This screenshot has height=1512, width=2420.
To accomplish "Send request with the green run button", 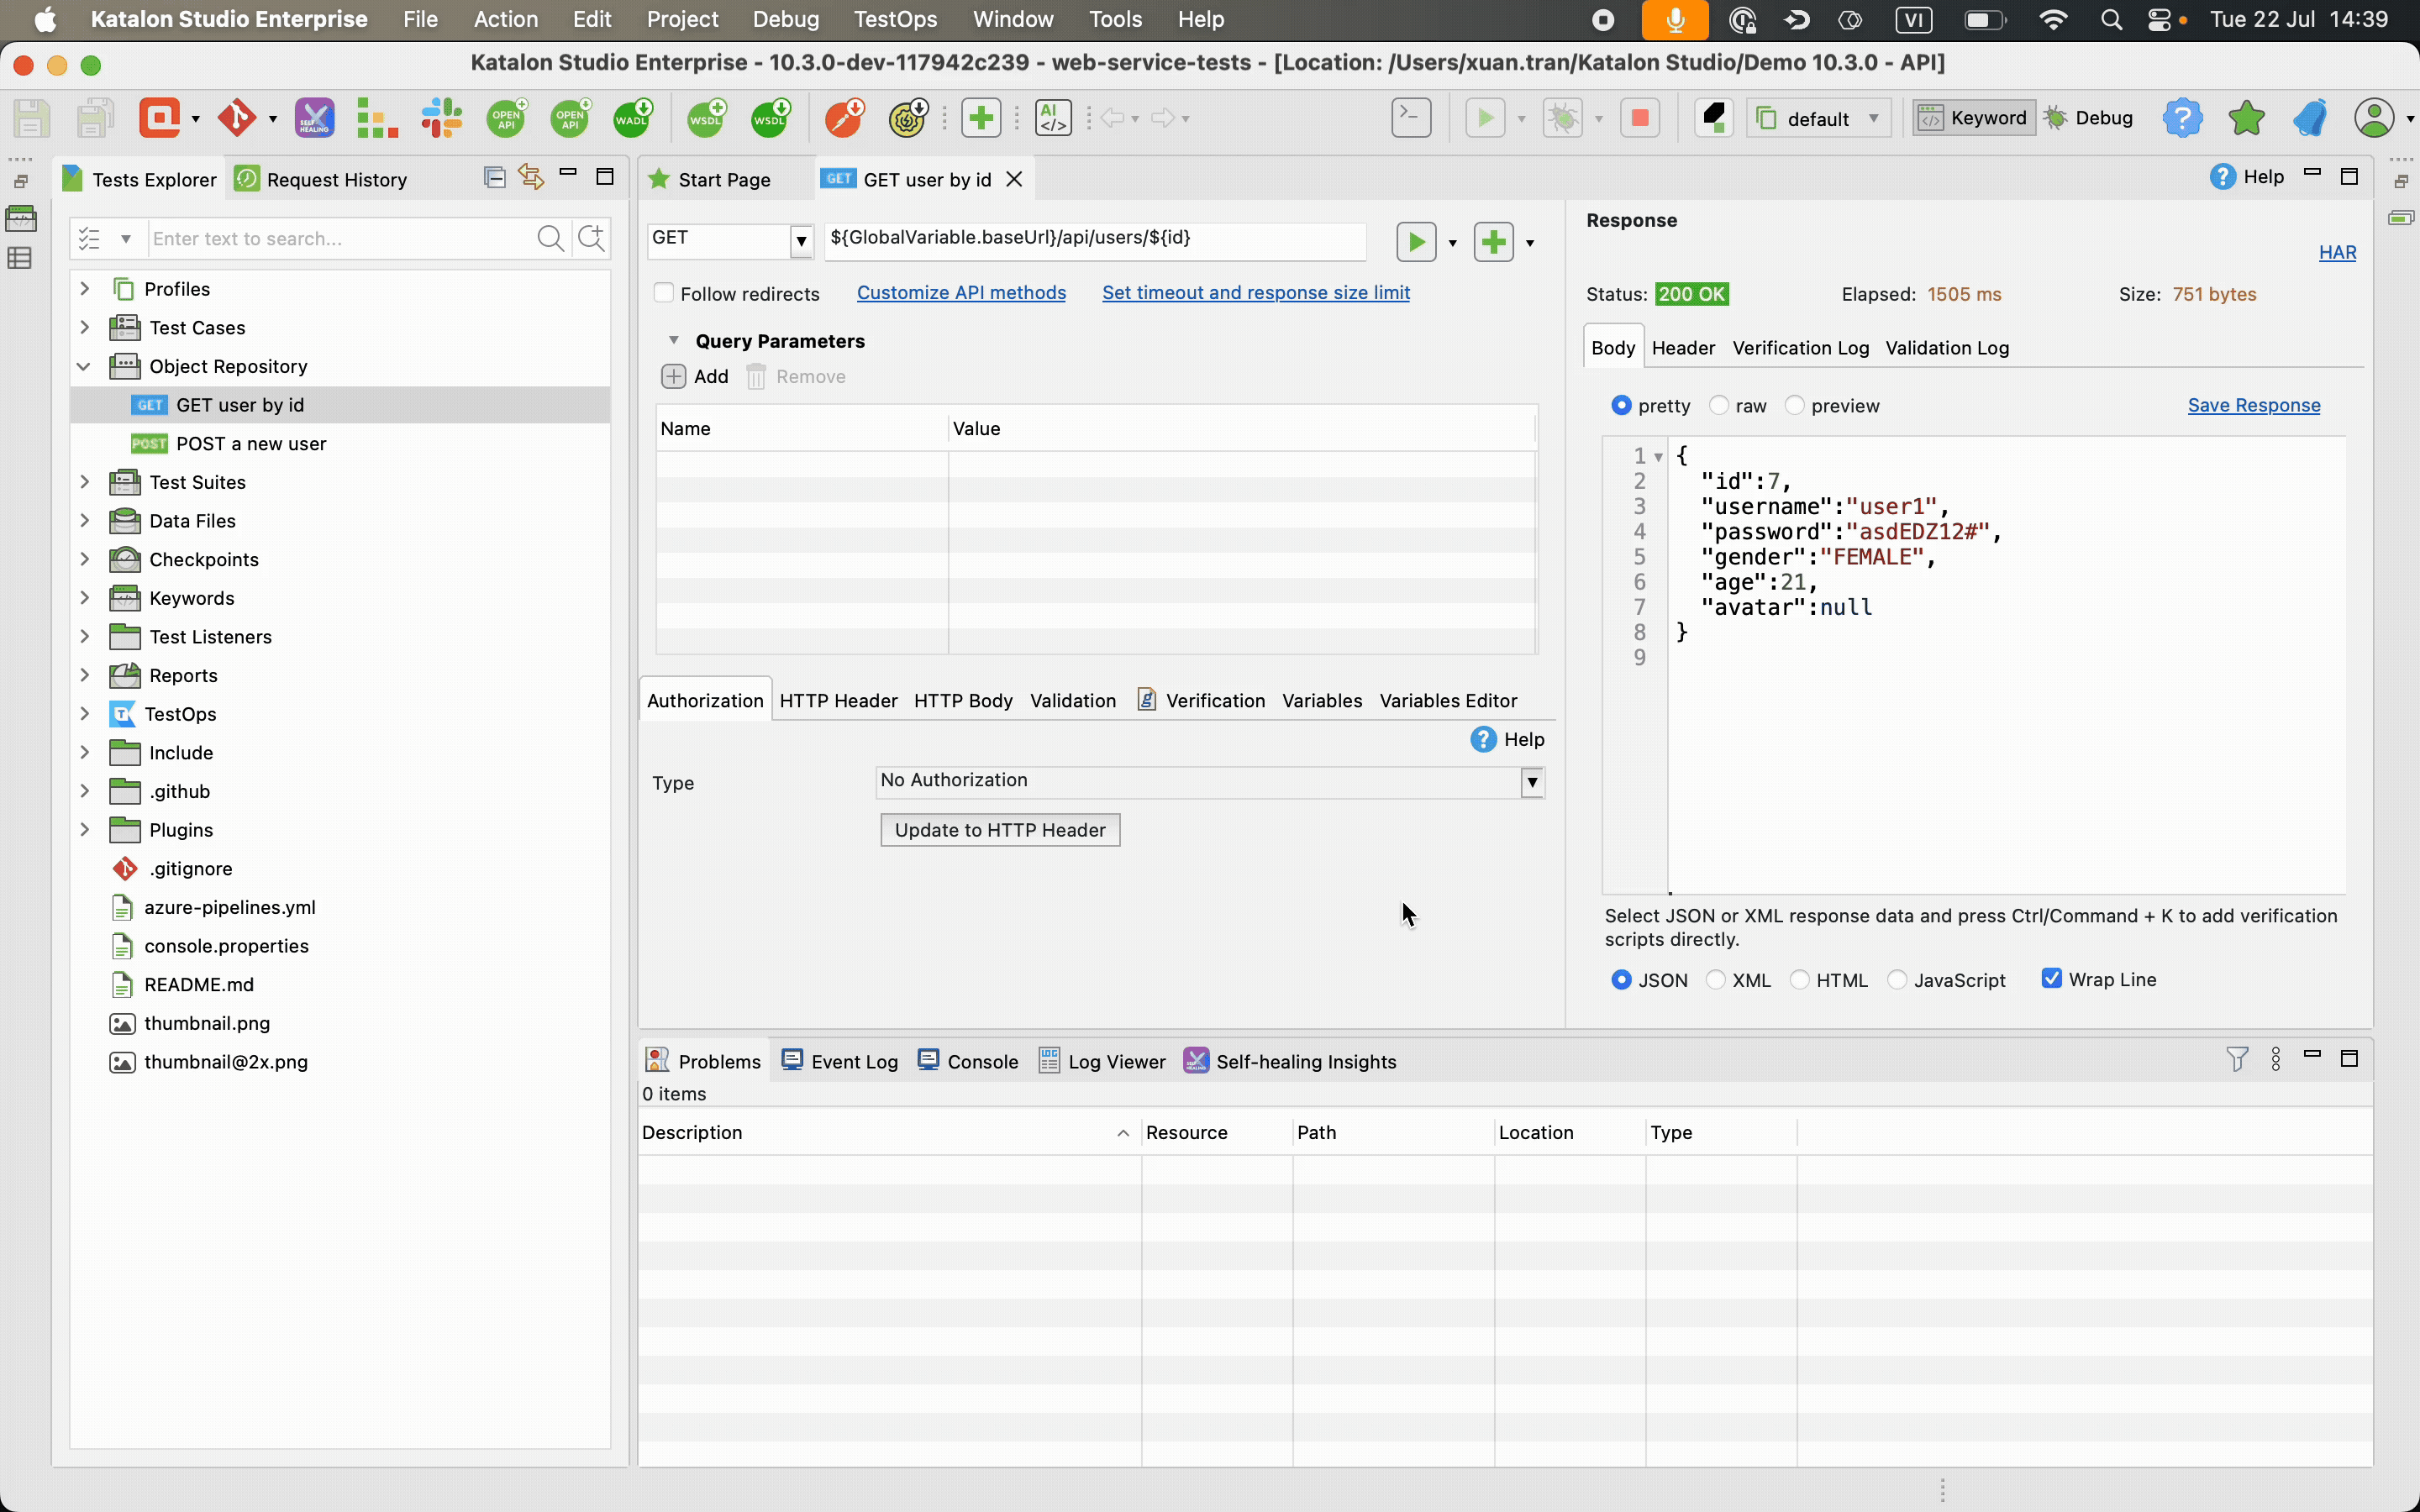I will pos(1416,242).
